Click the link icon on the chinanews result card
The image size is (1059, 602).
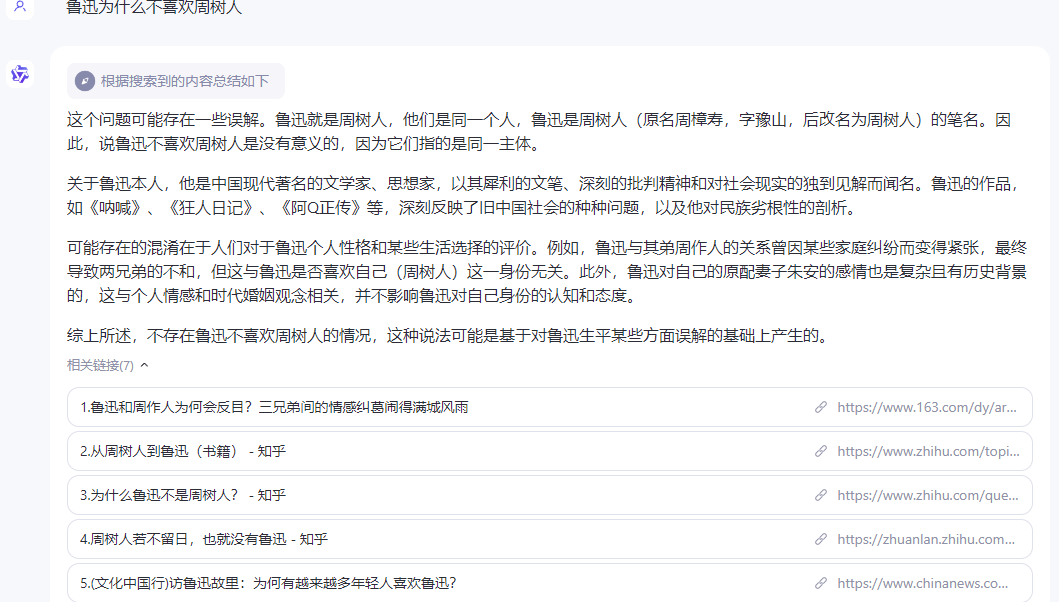click(x=821, y=583)
